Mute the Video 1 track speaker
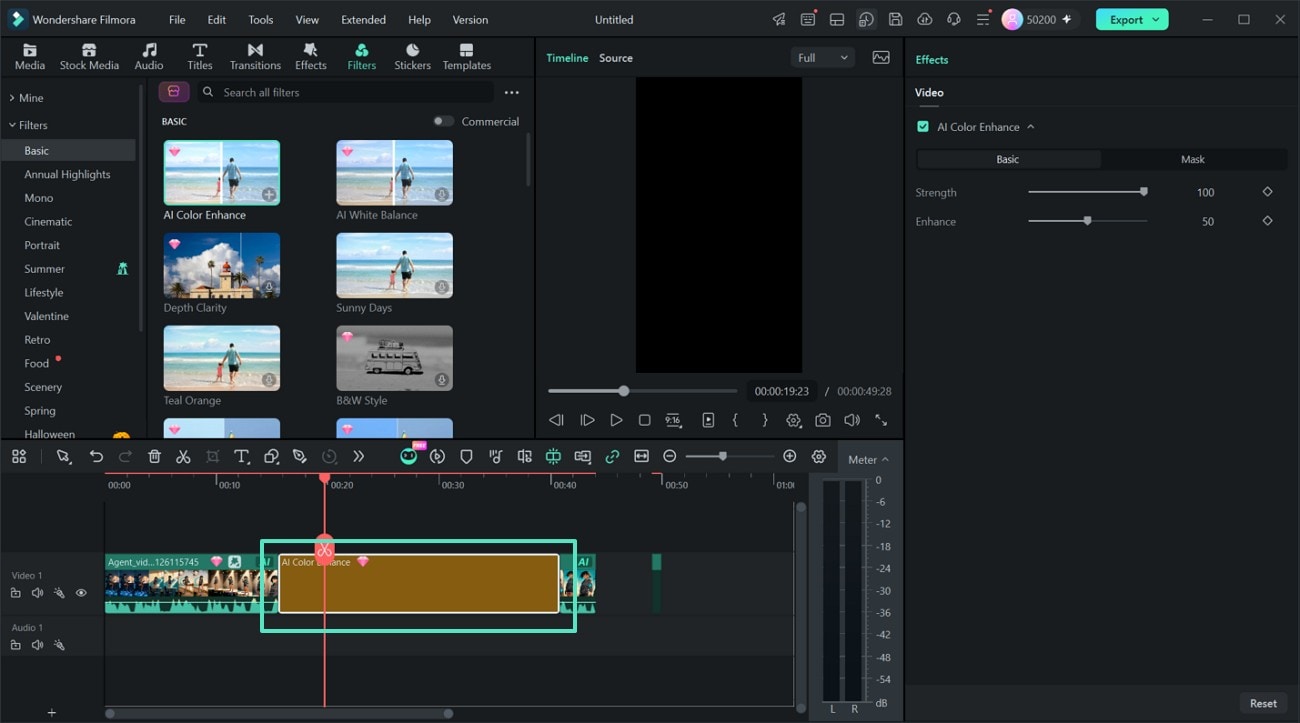1300x723 pixels. coord(37,593)
